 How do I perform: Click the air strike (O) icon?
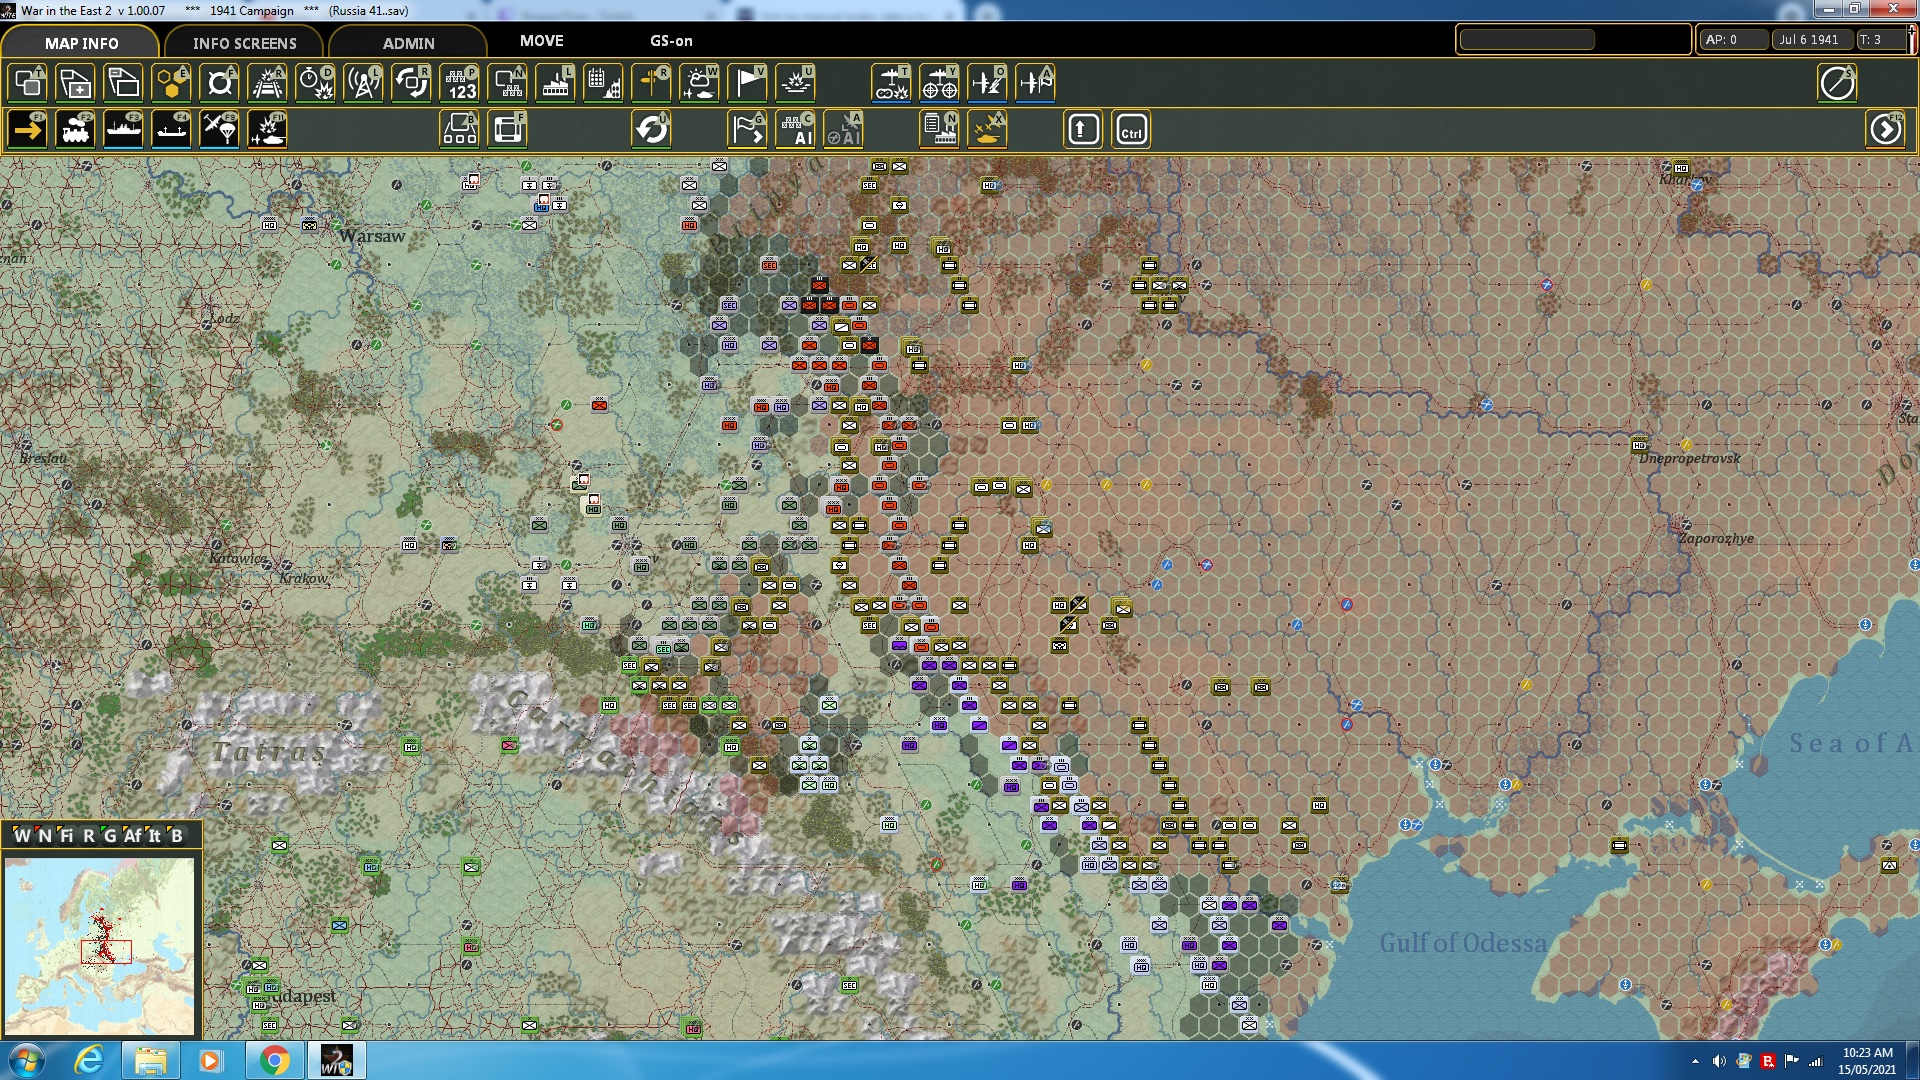987,83
